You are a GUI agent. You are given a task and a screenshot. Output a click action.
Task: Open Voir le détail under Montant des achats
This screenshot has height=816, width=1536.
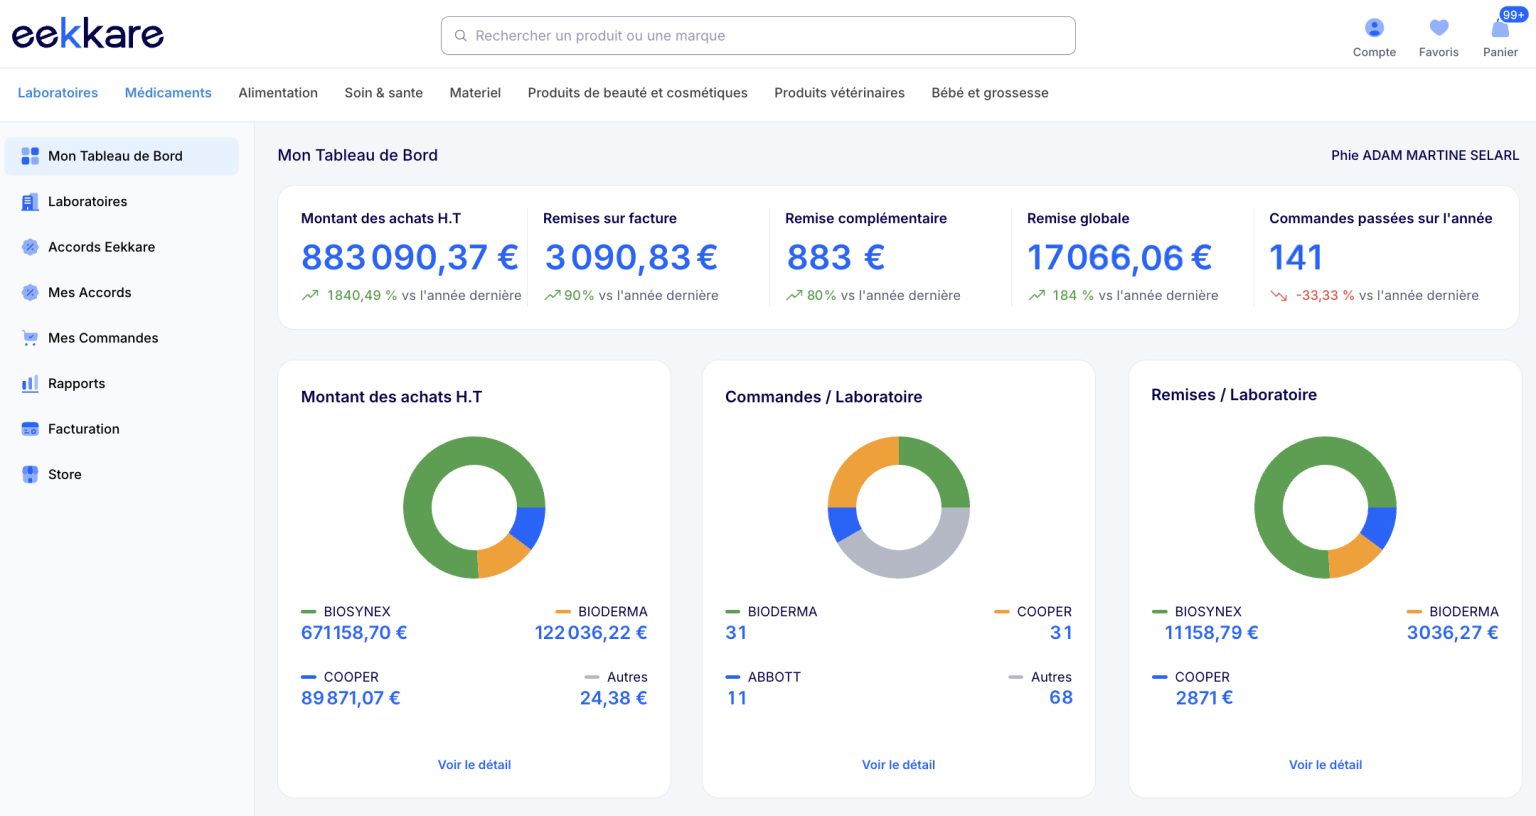coord(474,765)
